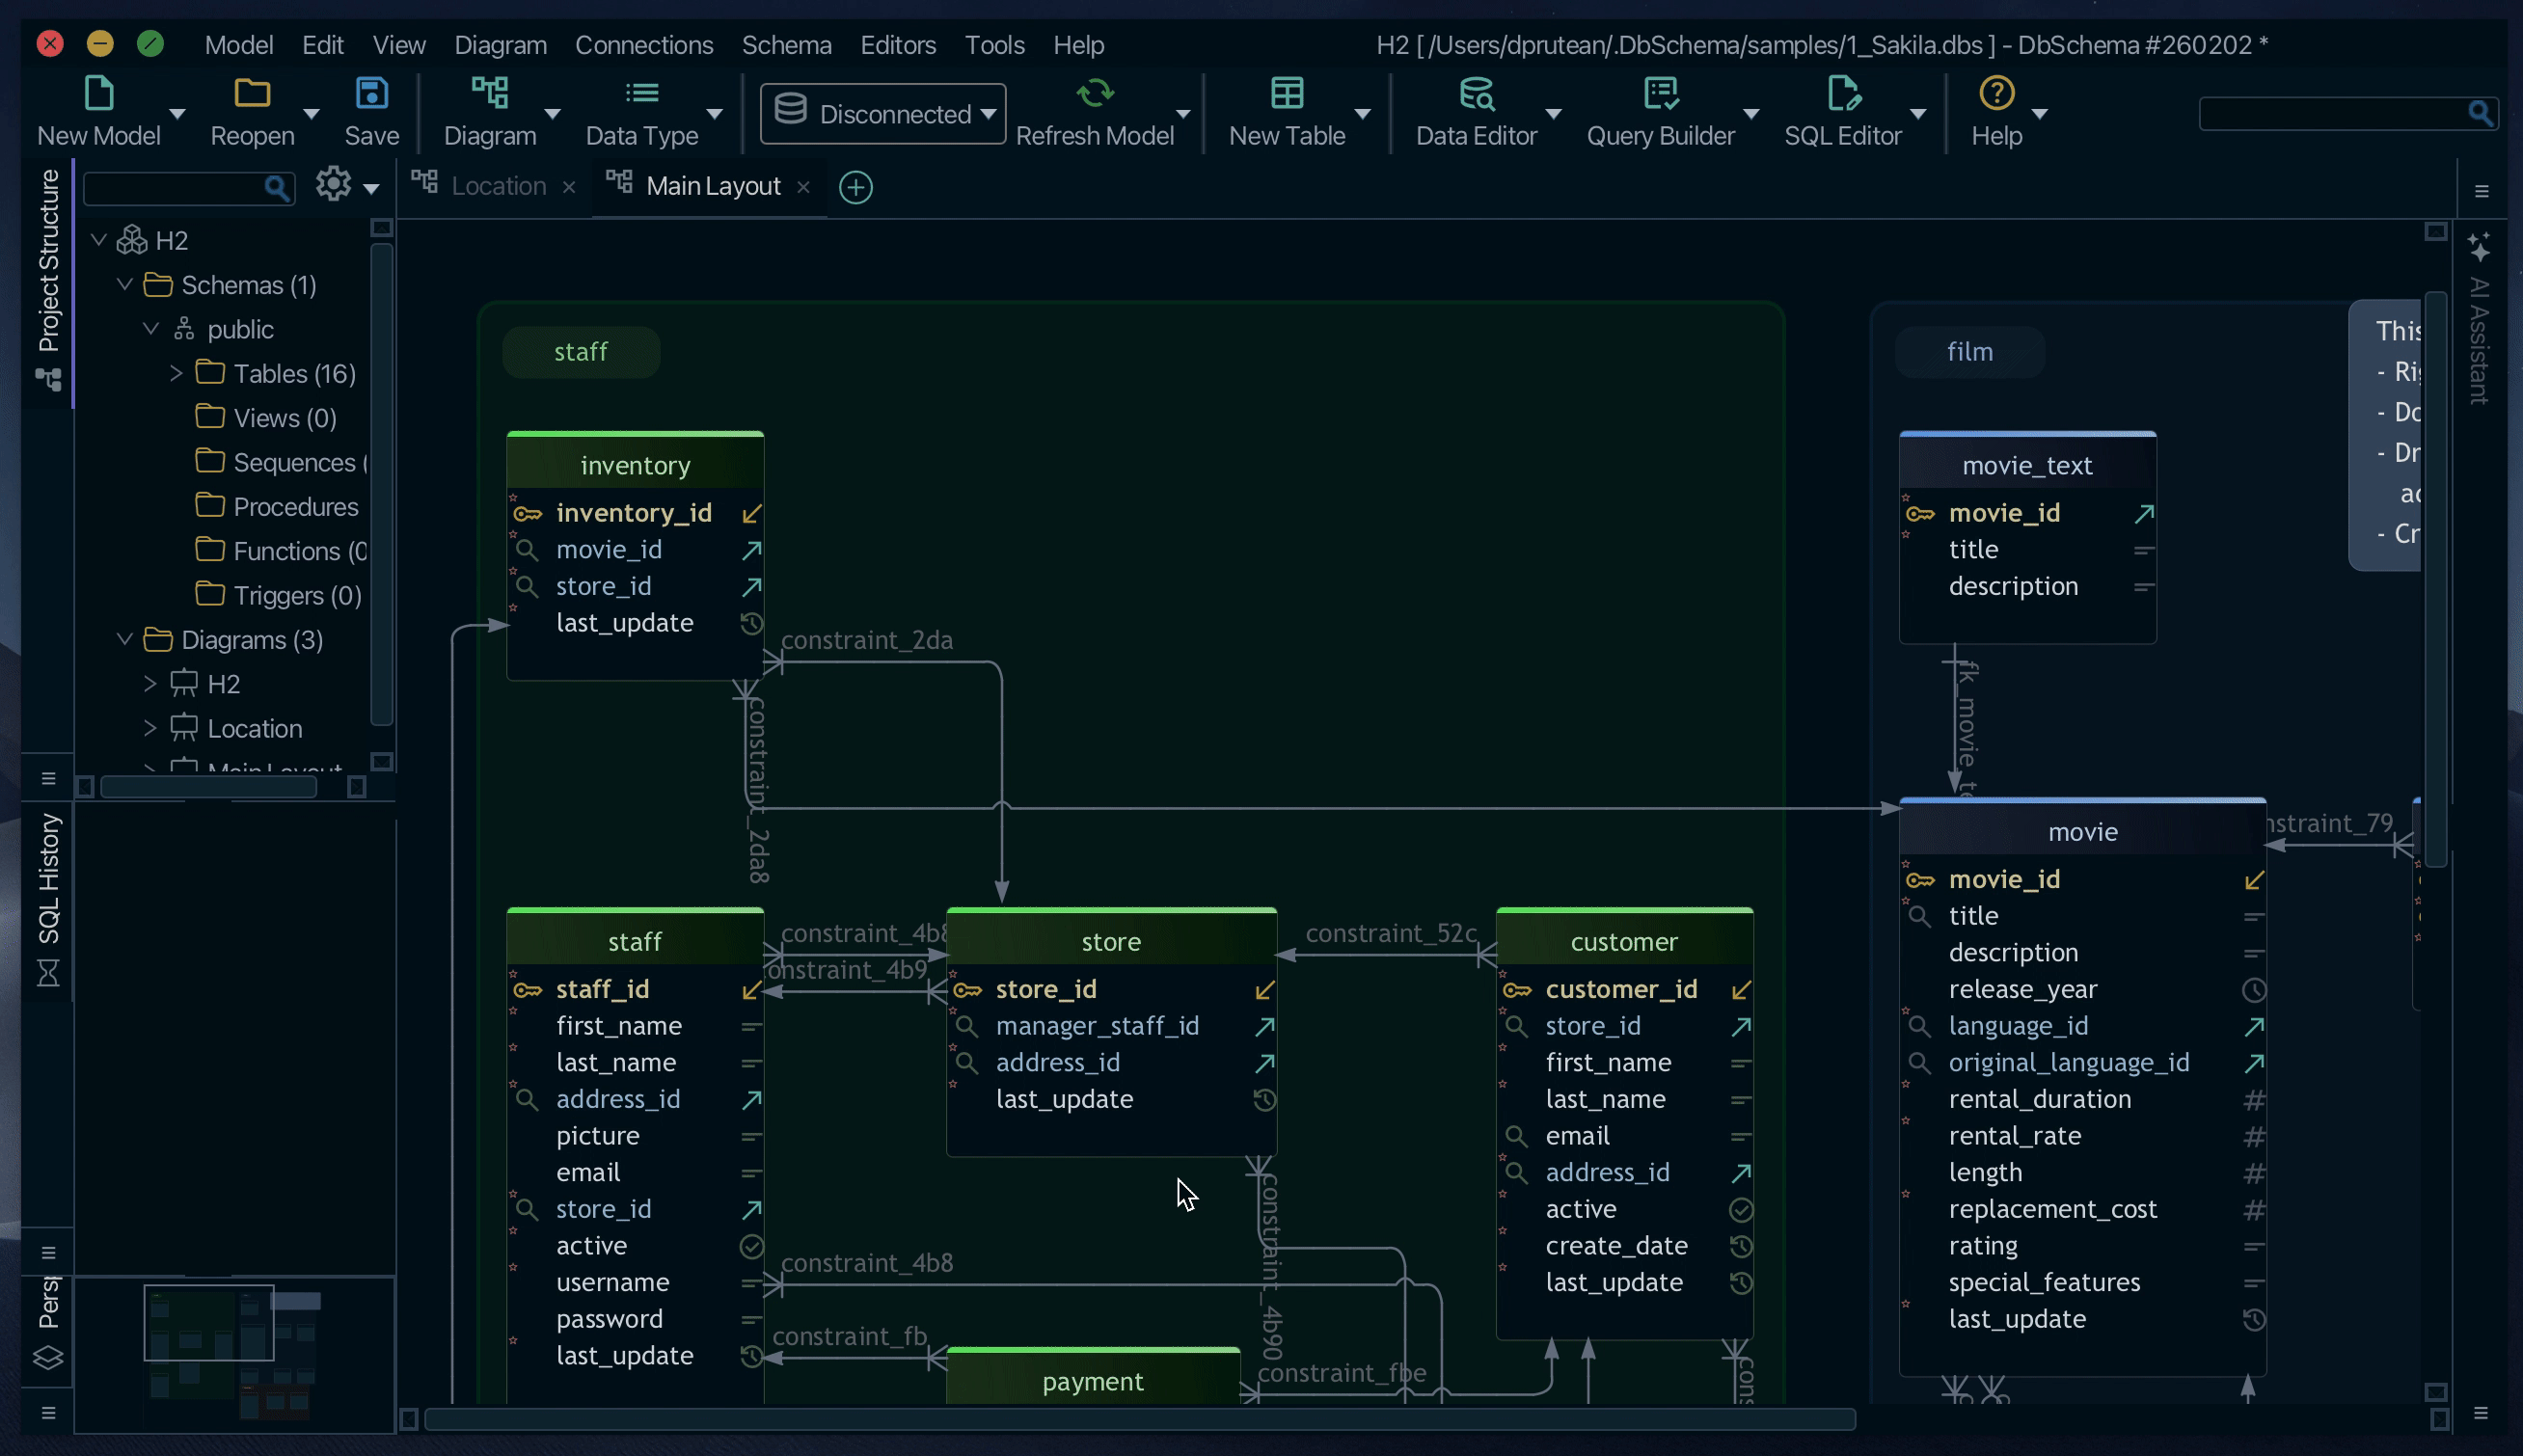
Task: Create a New Table
Action: pyautogui.click(x=1285, y=110)
